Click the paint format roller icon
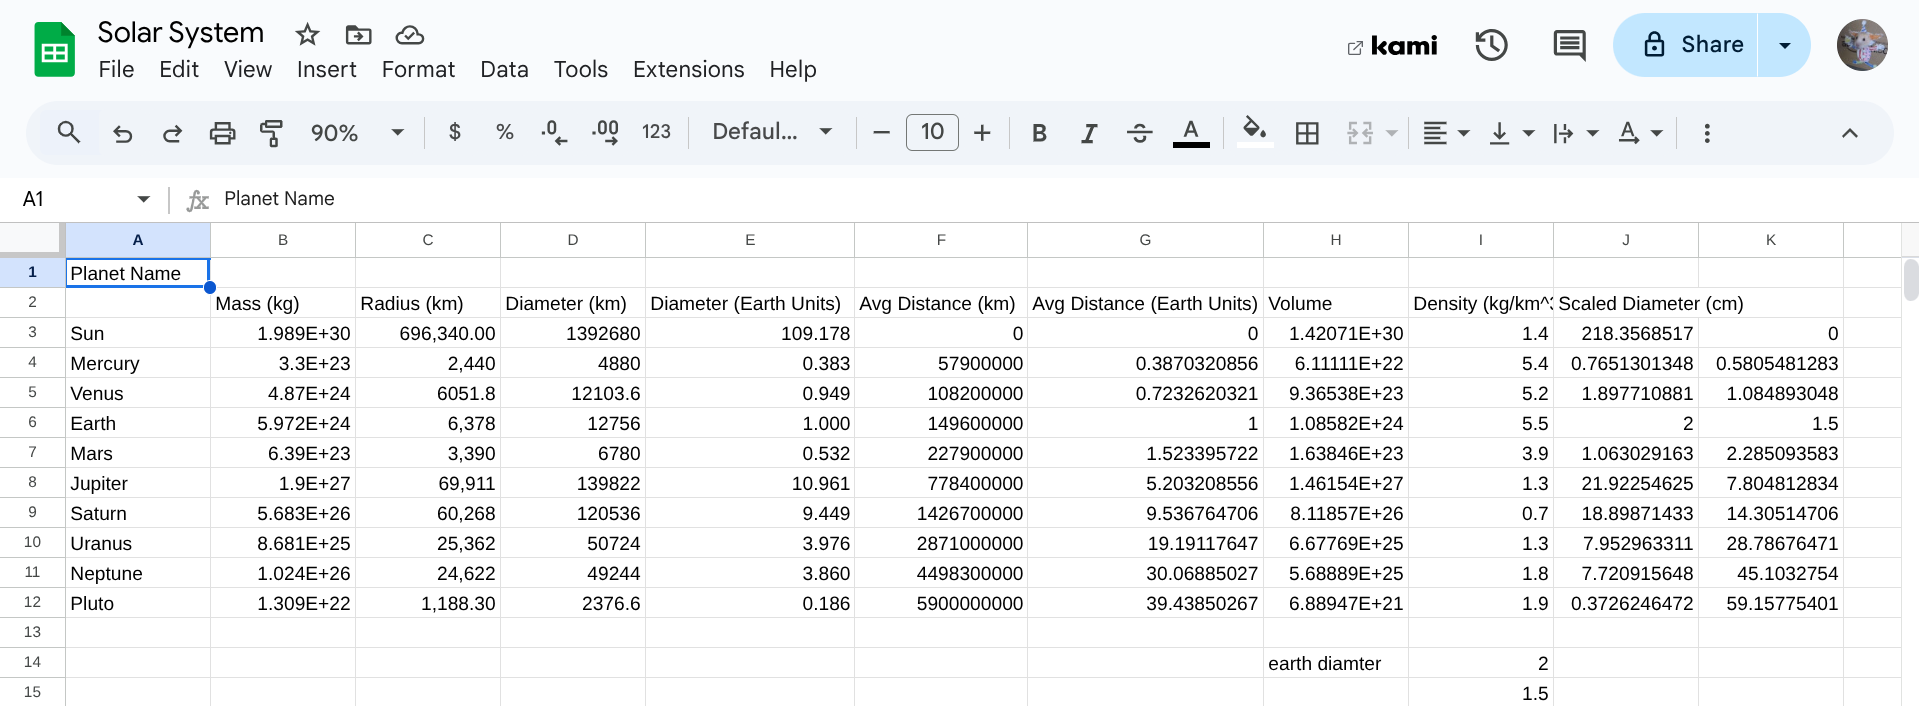This screenshot has height=706, width=1919. pyautogui.click(x=271, y=133)
